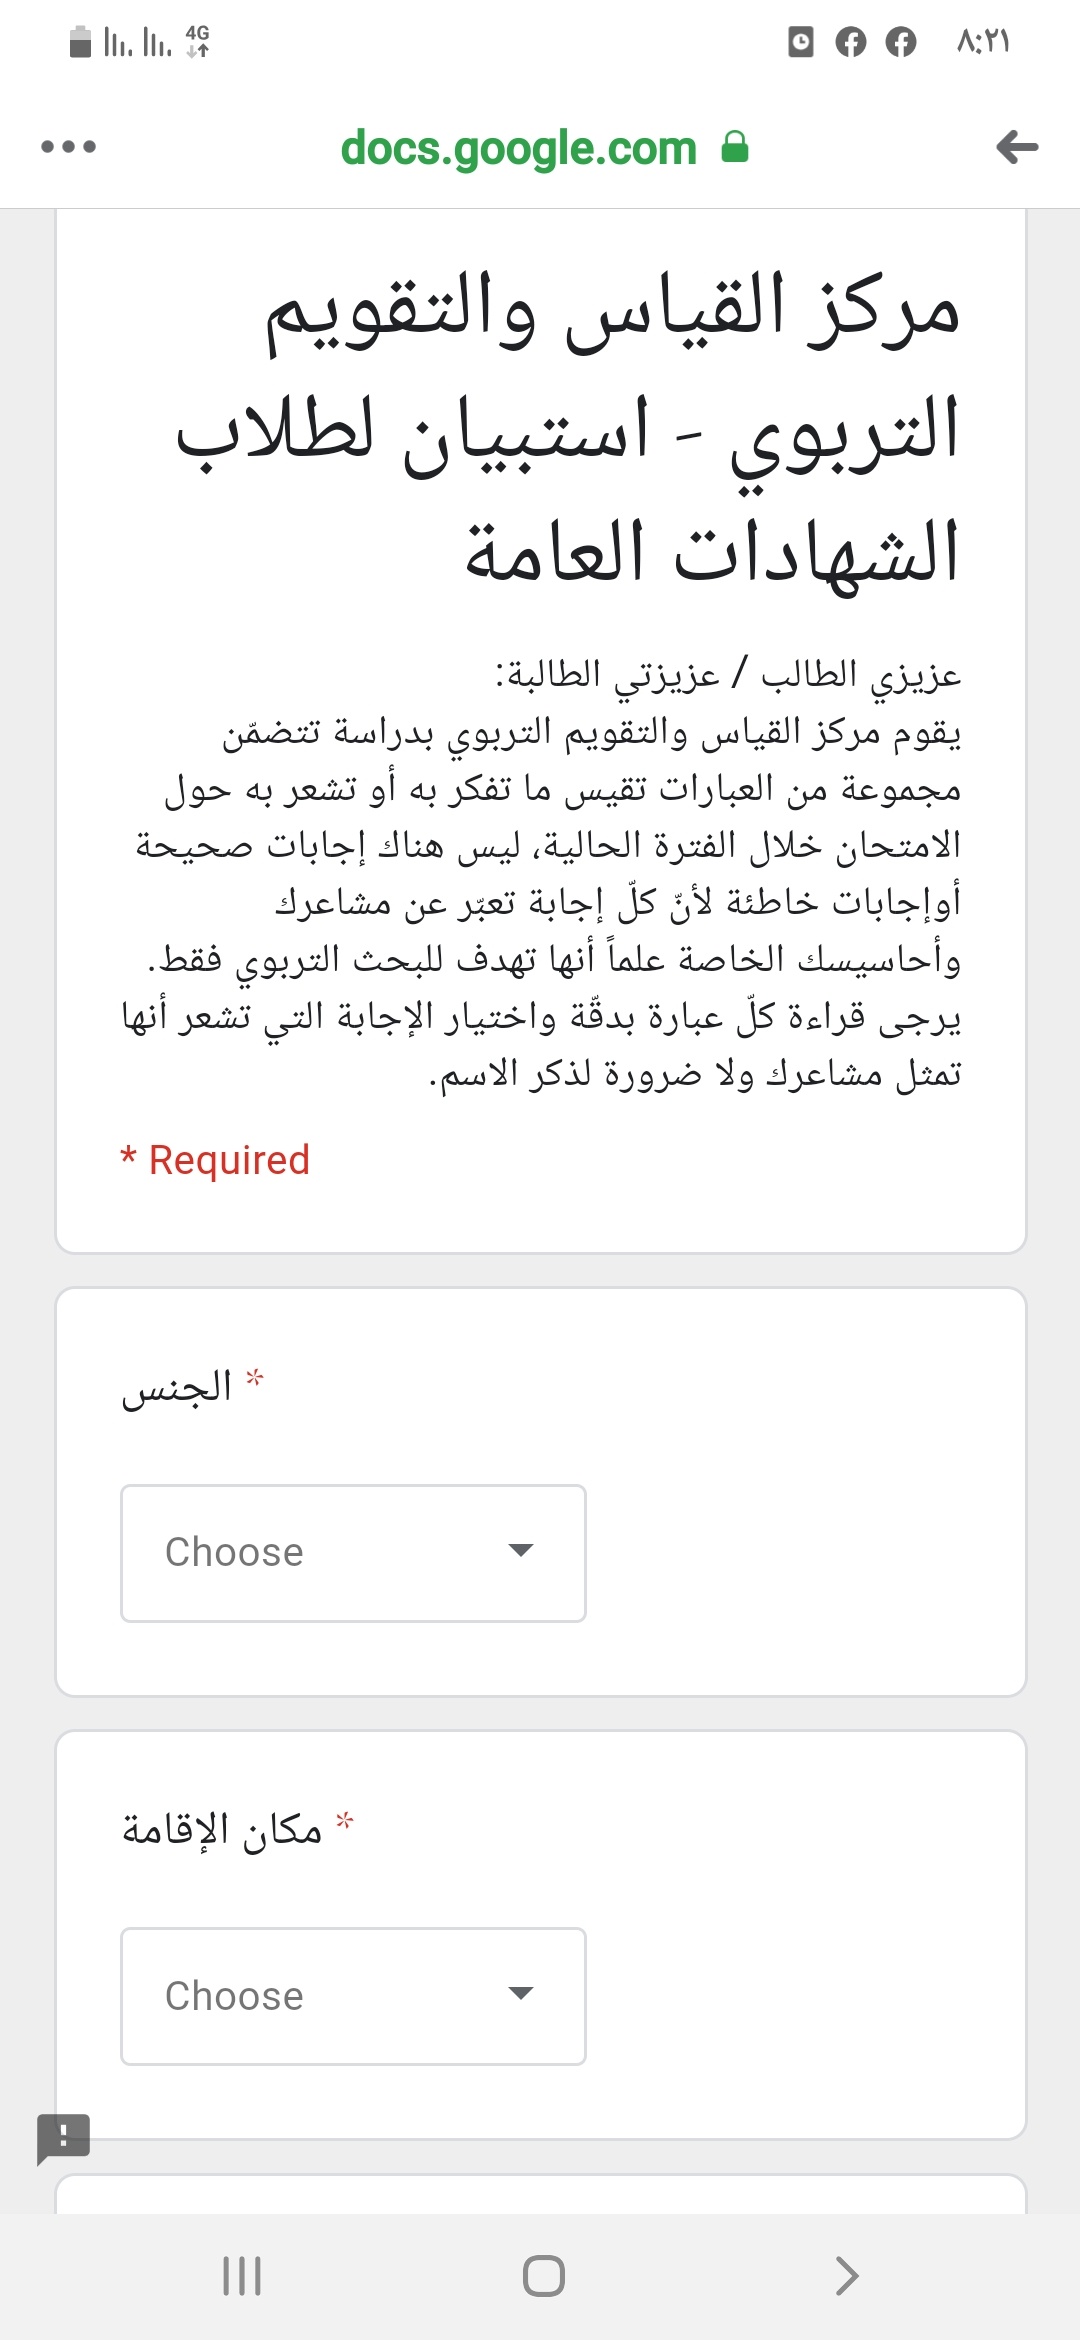
Task: Tap the battery status icon
Action: [81, 42]
